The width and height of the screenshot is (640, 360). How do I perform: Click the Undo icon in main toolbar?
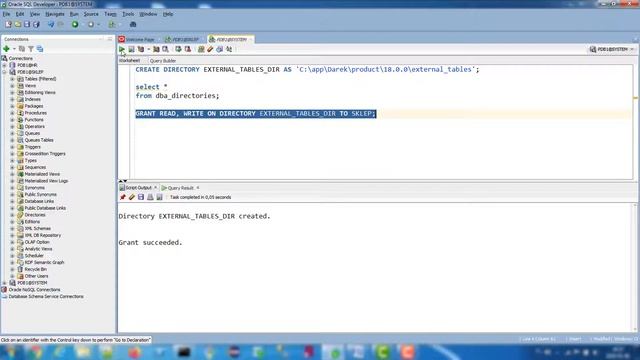[51, 24]
